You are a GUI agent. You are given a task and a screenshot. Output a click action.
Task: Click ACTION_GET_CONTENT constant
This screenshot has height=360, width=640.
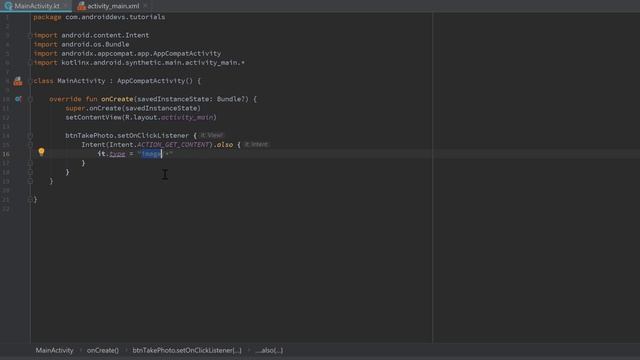[173, 145]
